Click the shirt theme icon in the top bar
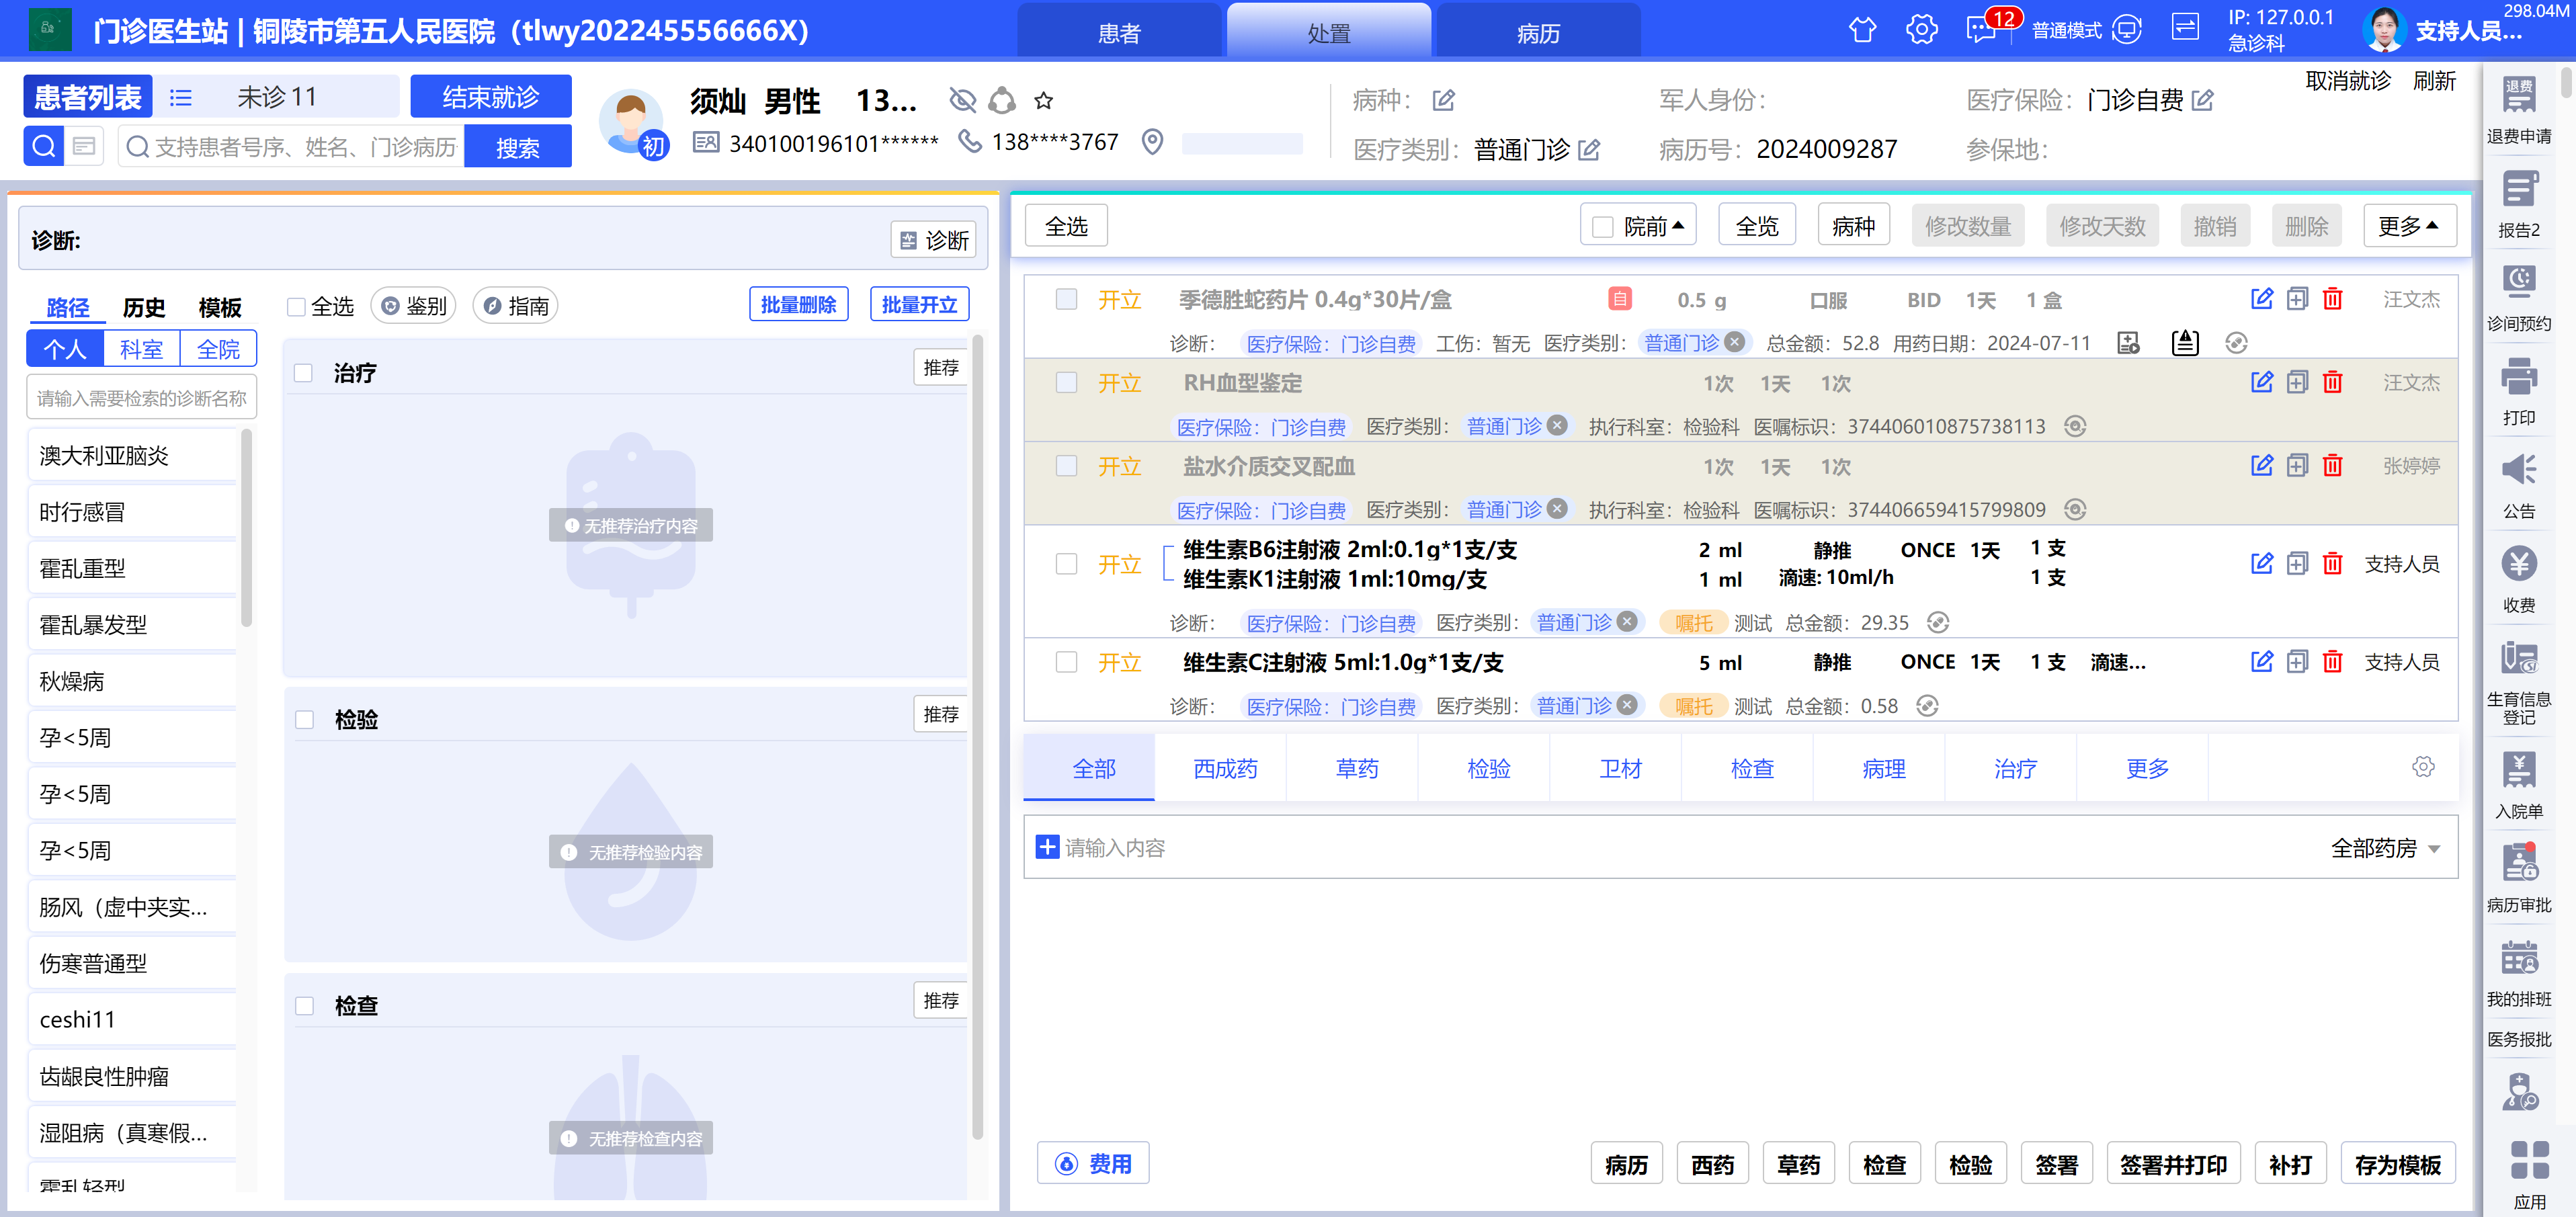2576x1217 pixels. [1862, 30]
